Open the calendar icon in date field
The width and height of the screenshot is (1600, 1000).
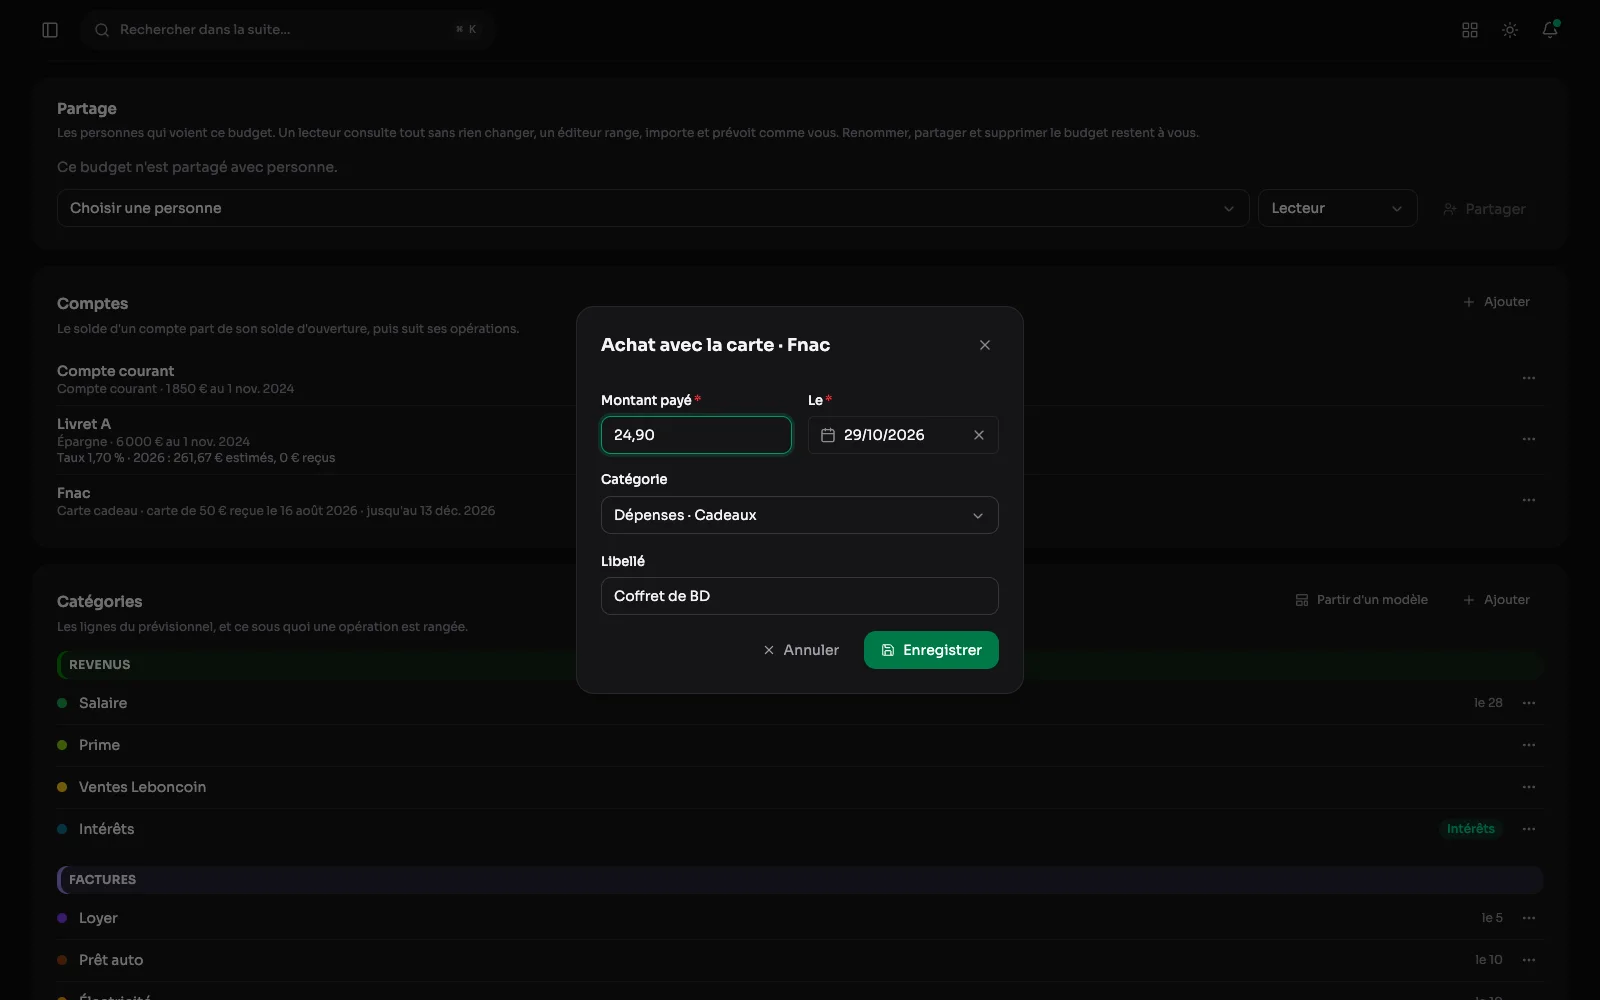[x=828, y=435]
